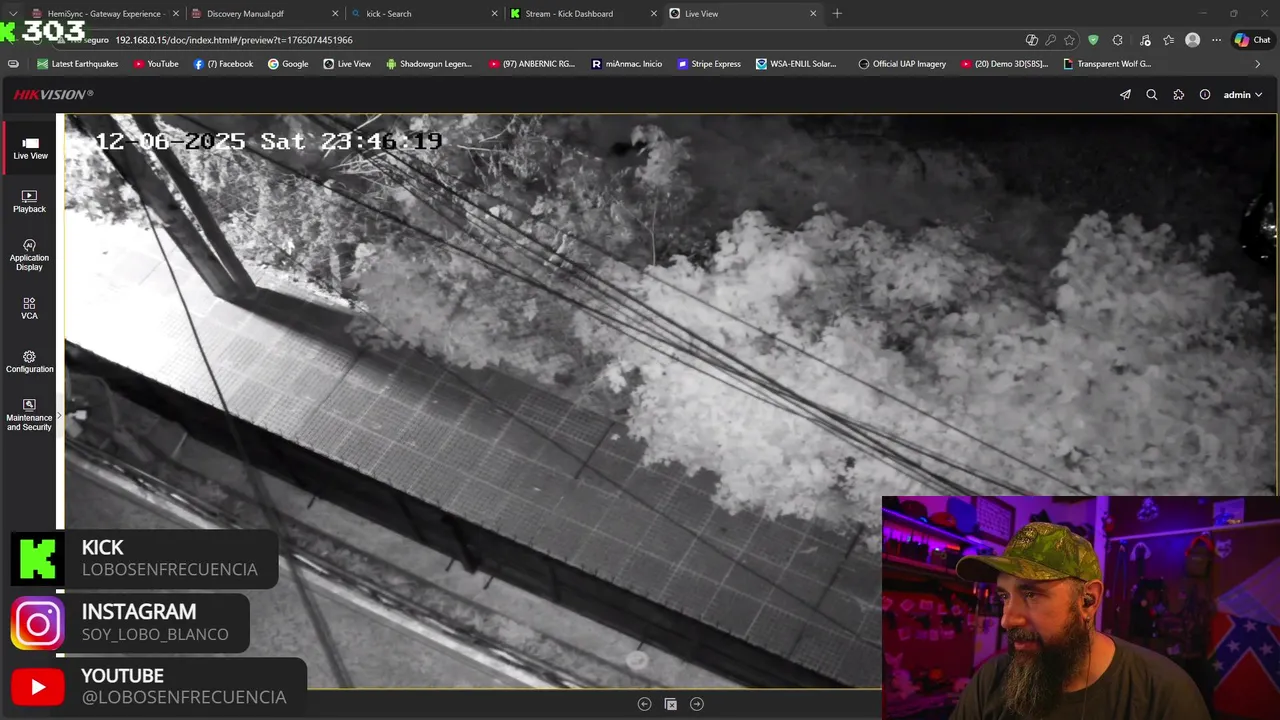
Task: Go to previous page of camera view
Action: (644, 704)
